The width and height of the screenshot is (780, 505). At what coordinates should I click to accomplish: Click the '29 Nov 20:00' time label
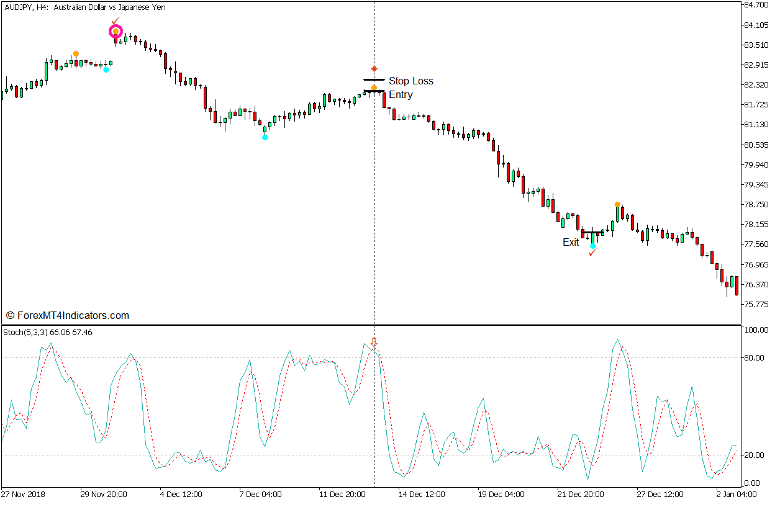pyautogui.click(x=103, y=494)
